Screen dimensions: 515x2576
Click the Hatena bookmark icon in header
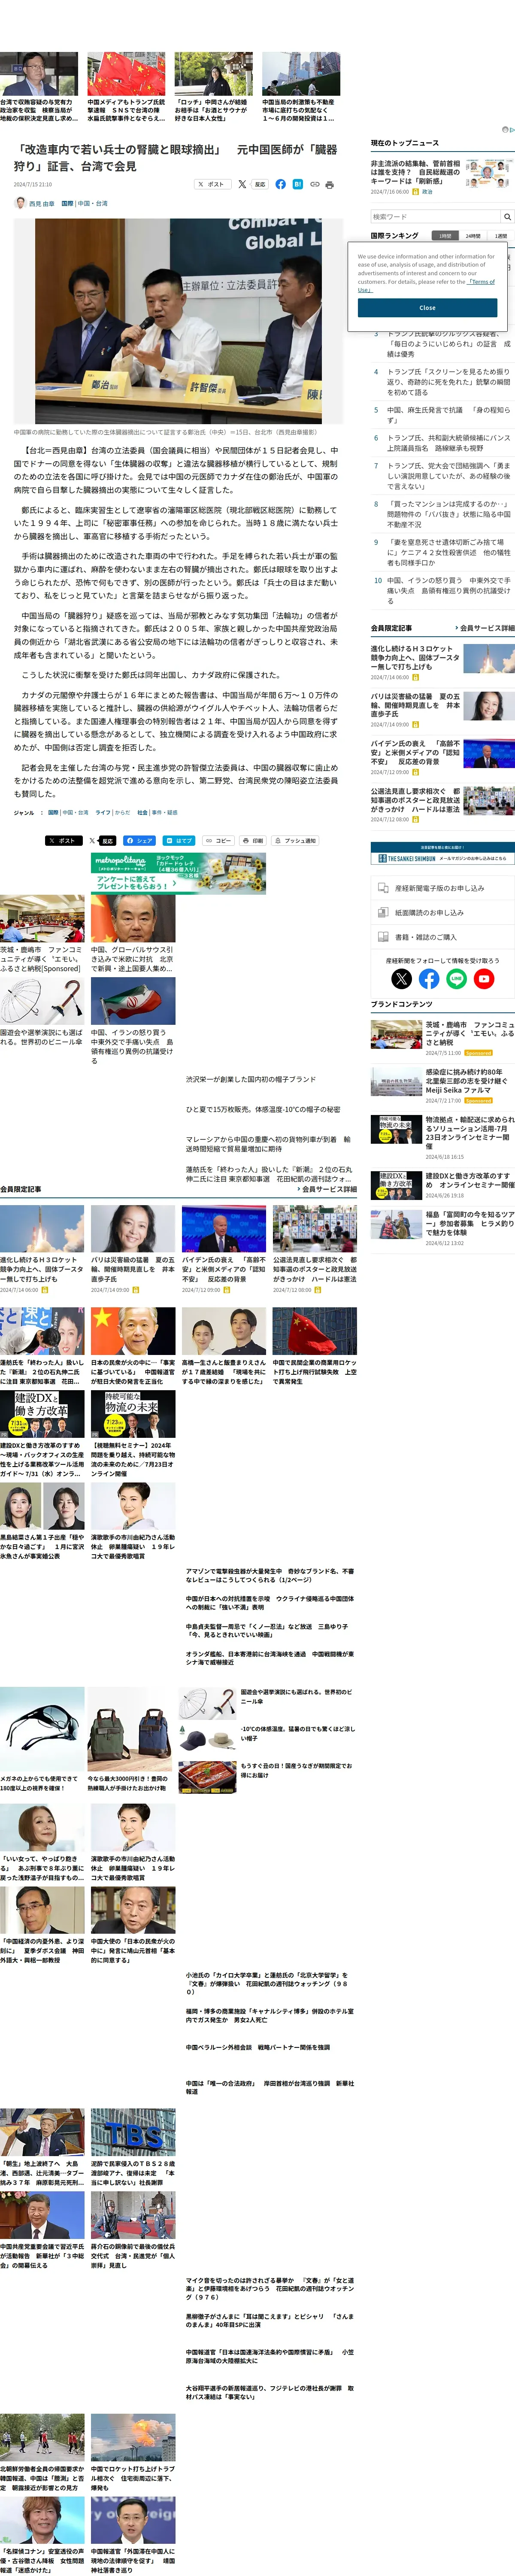(298, 184)
